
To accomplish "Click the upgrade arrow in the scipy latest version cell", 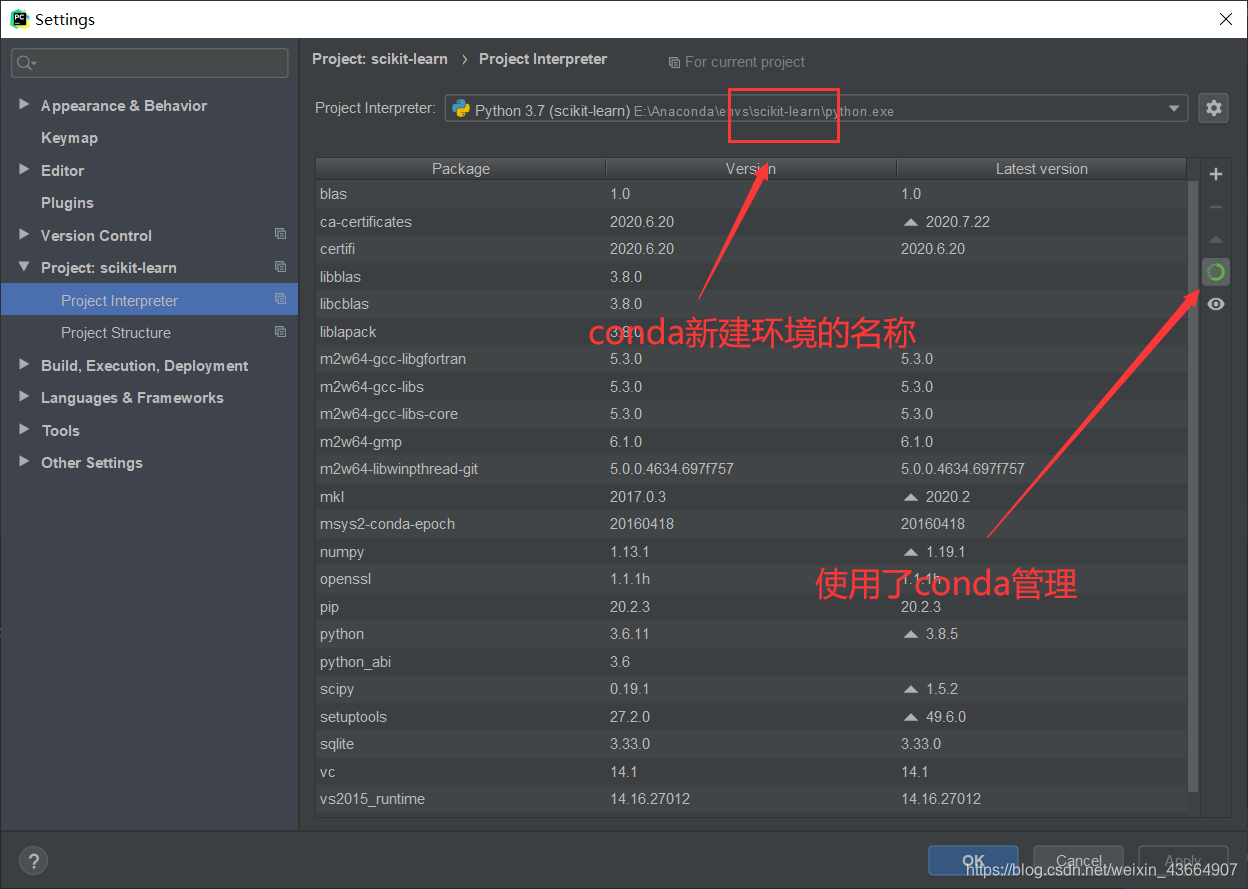I will coord(910,689).
